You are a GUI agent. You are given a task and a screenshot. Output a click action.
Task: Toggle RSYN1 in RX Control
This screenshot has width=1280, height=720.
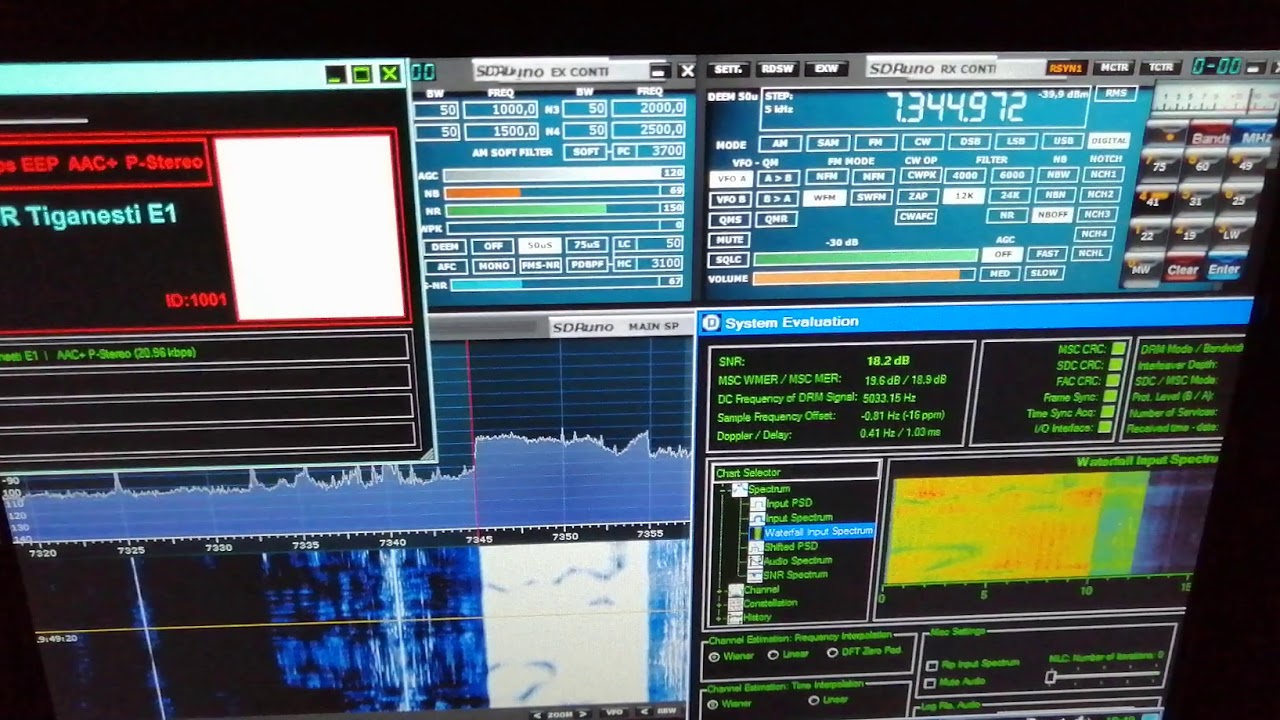(1065, 68)
